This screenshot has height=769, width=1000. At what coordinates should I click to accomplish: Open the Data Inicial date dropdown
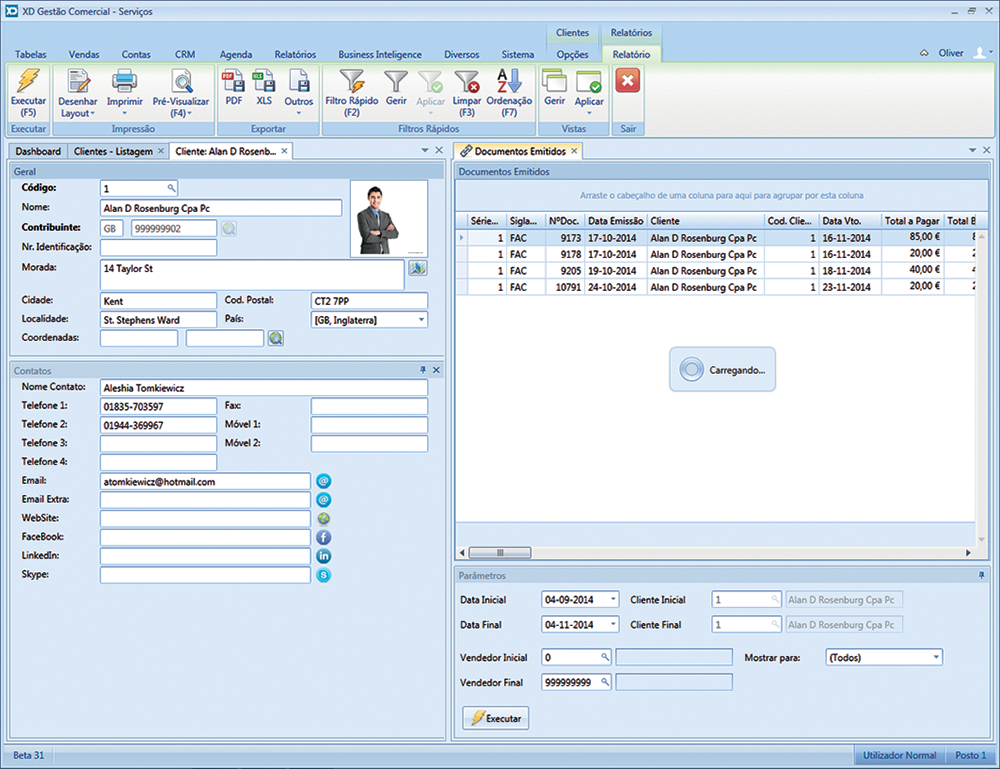[x=612, y=600]
